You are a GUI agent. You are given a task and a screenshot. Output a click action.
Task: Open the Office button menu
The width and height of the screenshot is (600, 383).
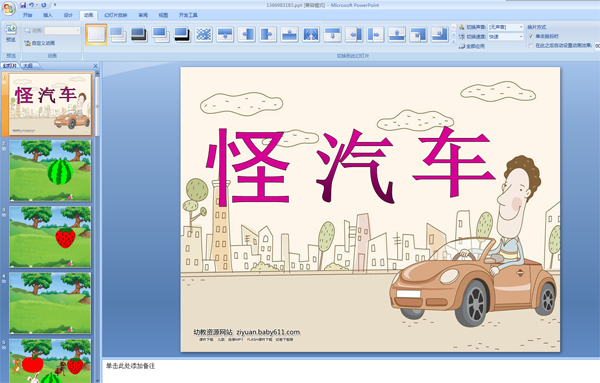(x=8, y=8)
